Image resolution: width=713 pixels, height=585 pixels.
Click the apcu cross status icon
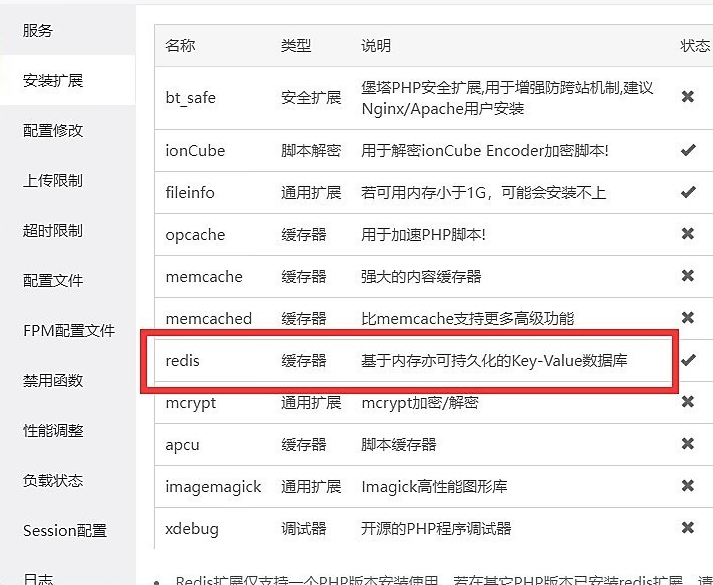(688, 444)
